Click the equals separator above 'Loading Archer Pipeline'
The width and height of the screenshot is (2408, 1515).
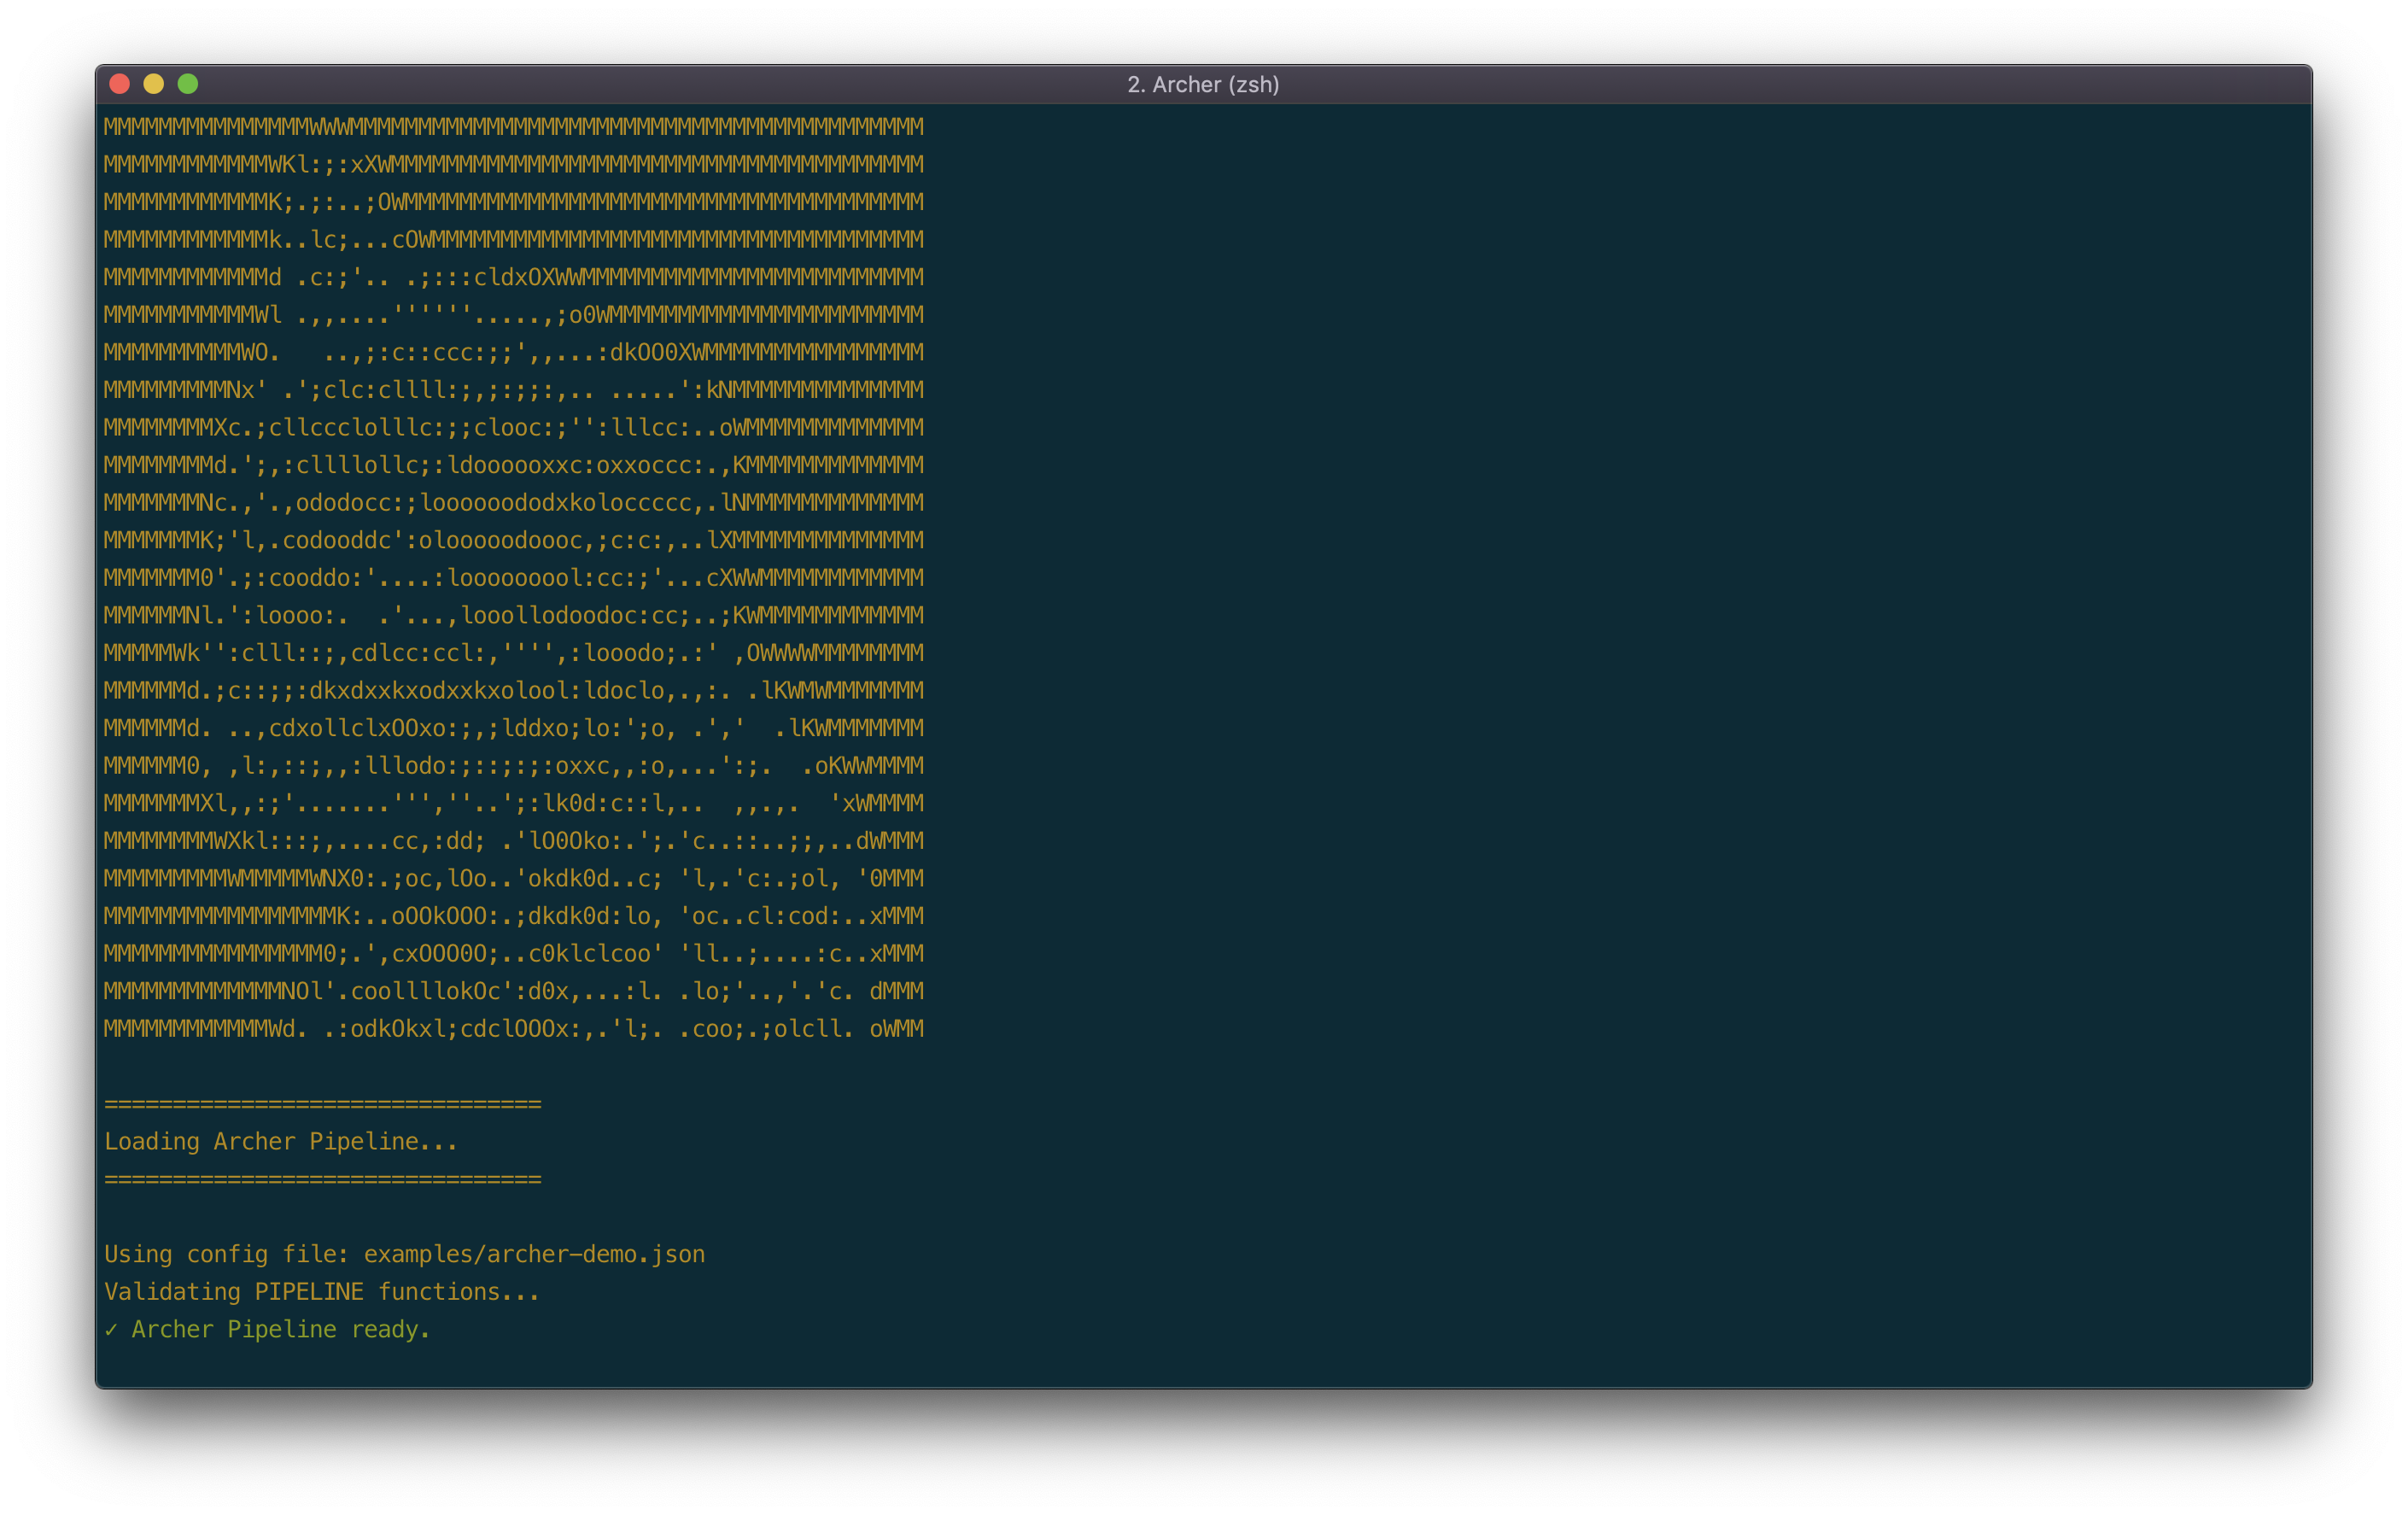[x=323, y=1104]
